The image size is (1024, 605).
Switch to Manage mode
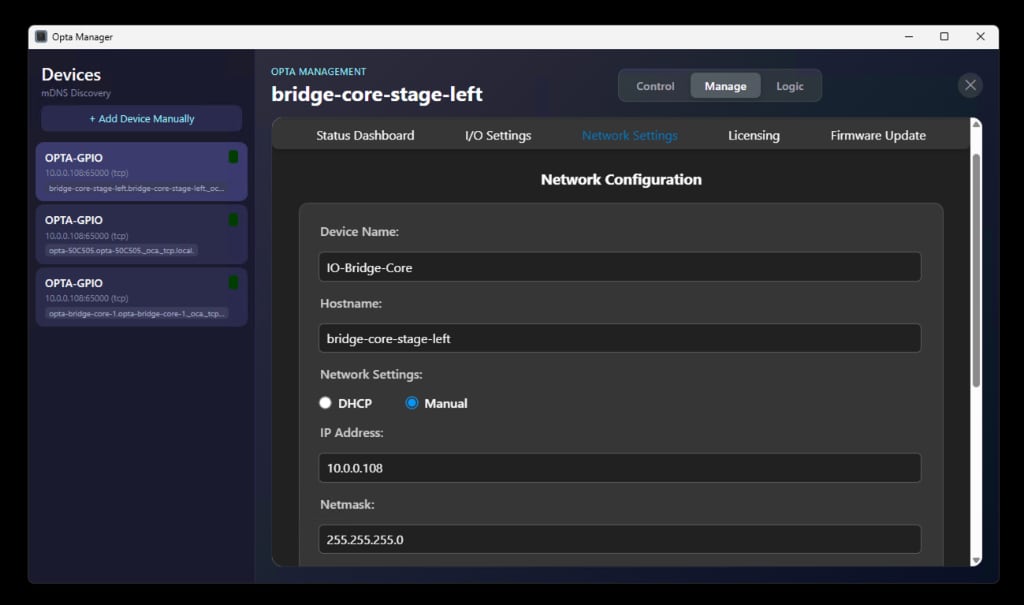click(725, 86)
